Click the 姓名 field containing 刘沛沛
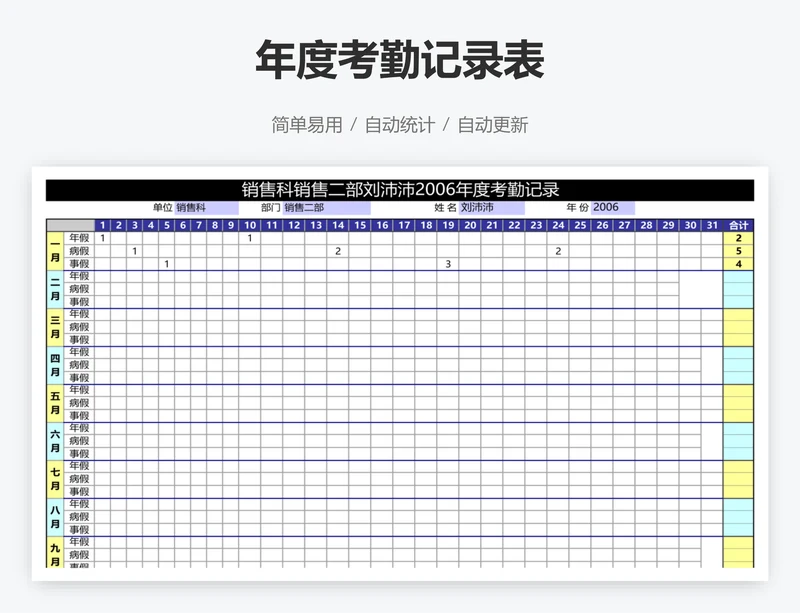 (x=492, y=208)
